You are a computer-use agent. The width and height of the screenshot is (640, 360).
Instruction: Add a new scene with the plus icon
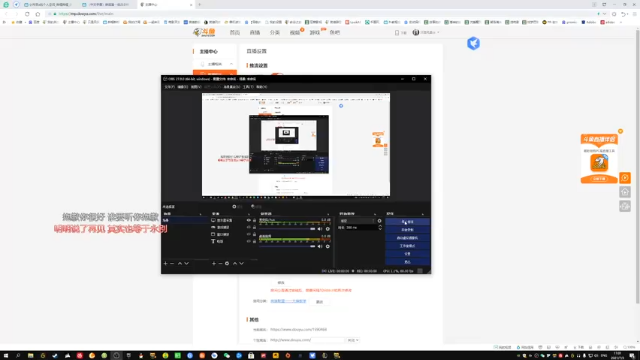point(165,264)
